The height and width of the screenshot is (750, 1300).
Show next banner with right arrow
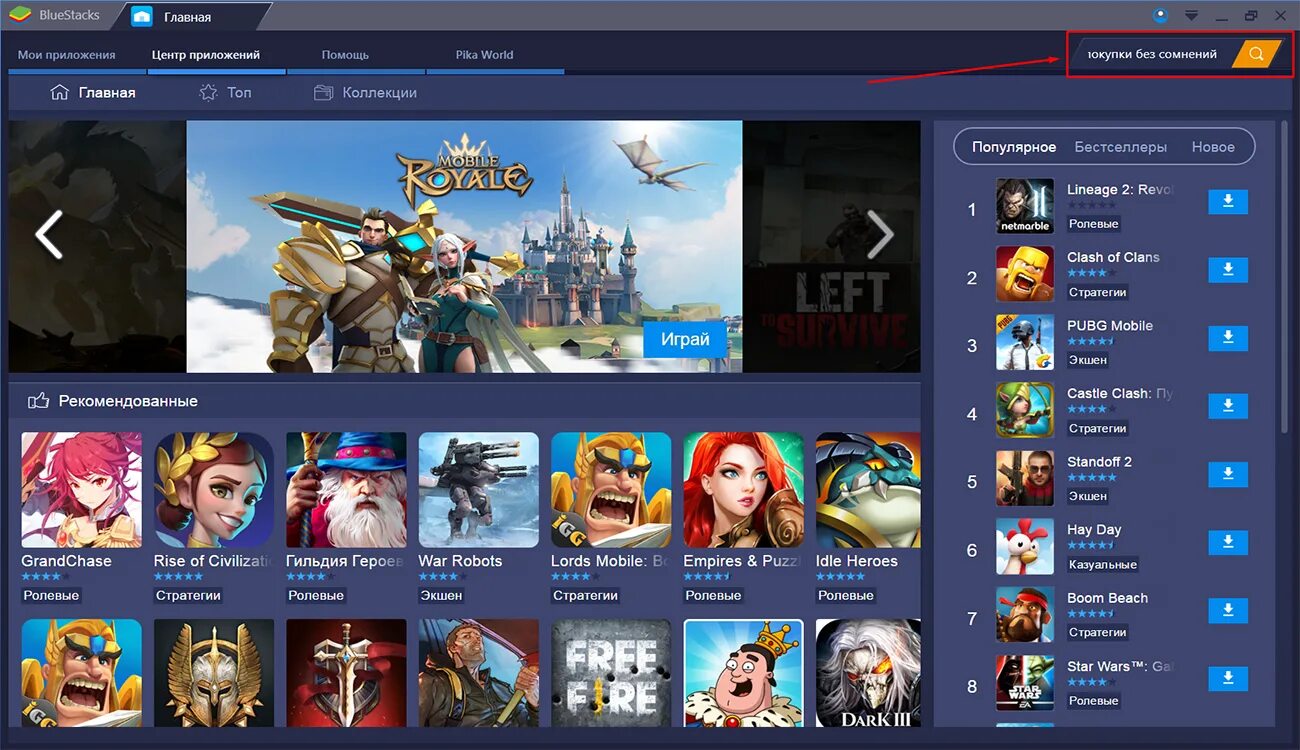(x=880, y=235)
